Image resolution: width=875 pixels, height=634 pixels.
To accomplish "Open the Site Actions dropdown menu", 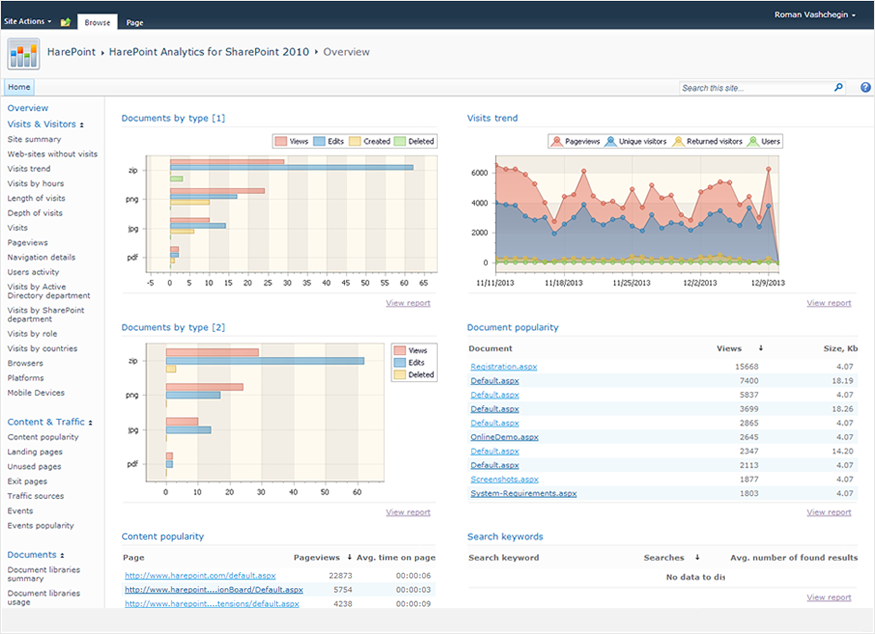I will coord(27,21).
